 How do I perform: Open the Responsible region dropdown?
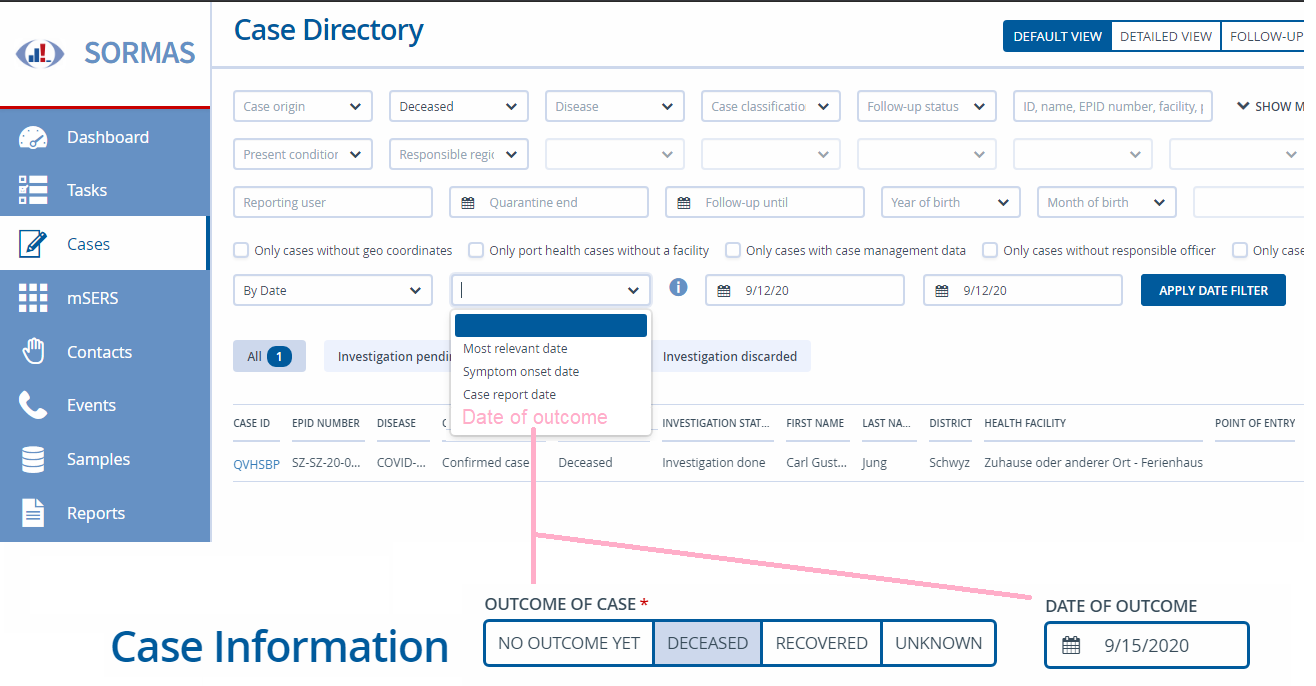(x=459, y=154)
